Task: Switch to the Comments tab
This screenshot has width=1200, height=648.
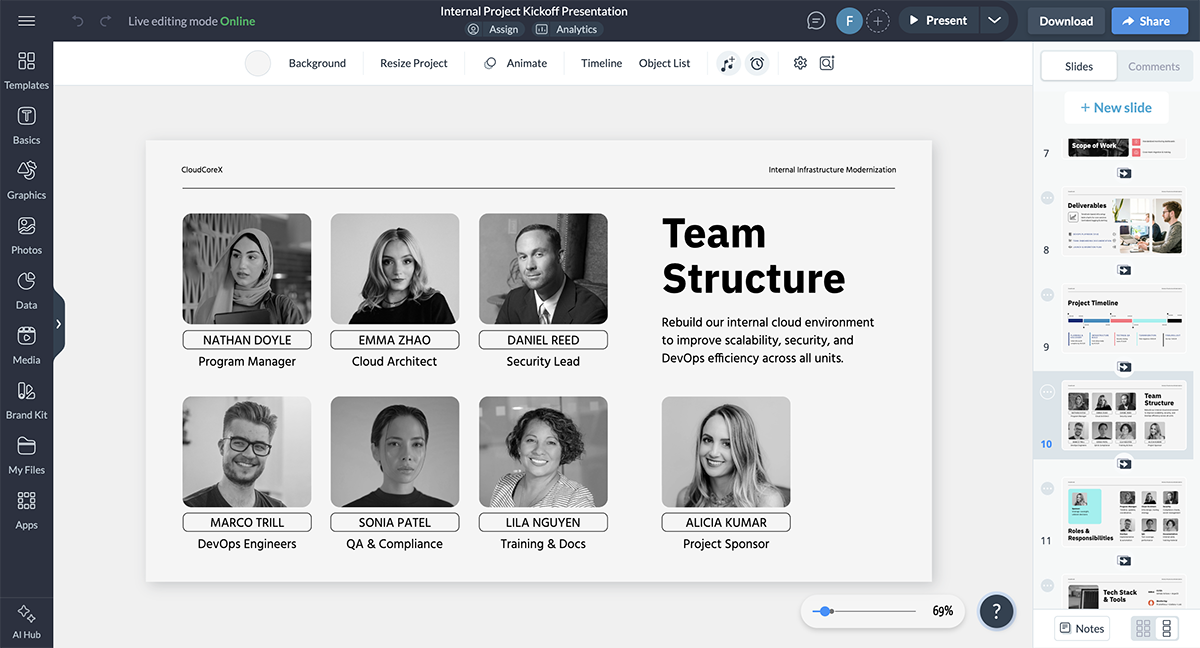Action: [1153, 66]
